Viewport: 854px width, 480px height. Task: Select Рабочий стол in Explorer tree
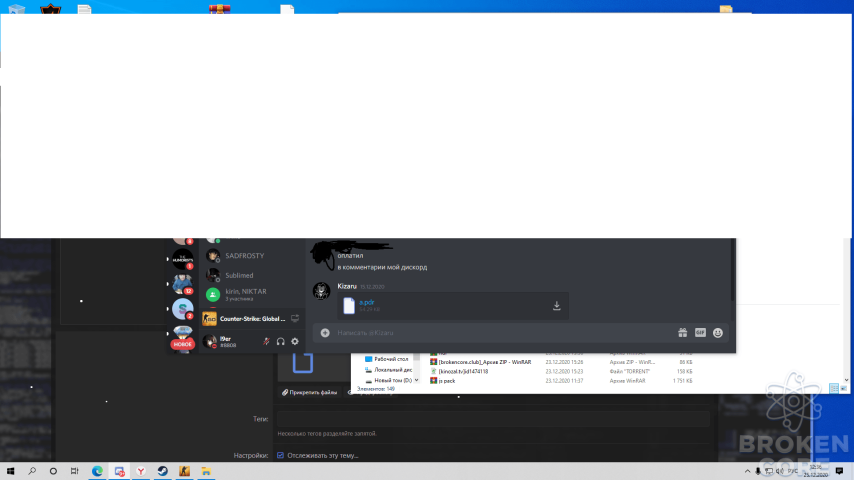386,359
